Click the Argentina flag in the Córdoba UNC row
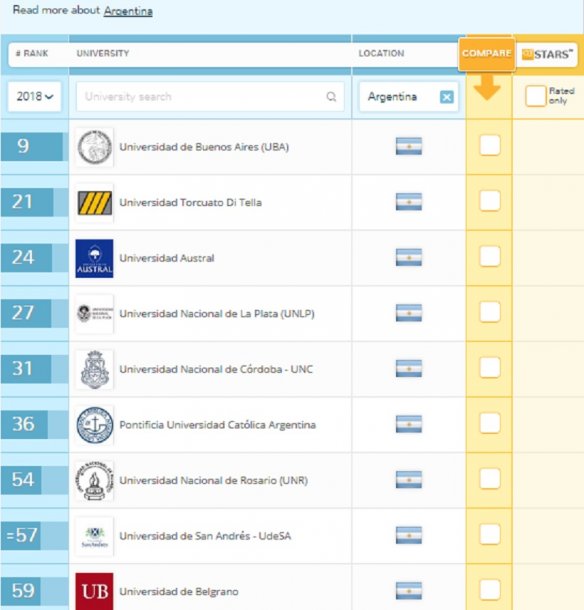Viewport: 584px width, 610px height. point(409,369)
